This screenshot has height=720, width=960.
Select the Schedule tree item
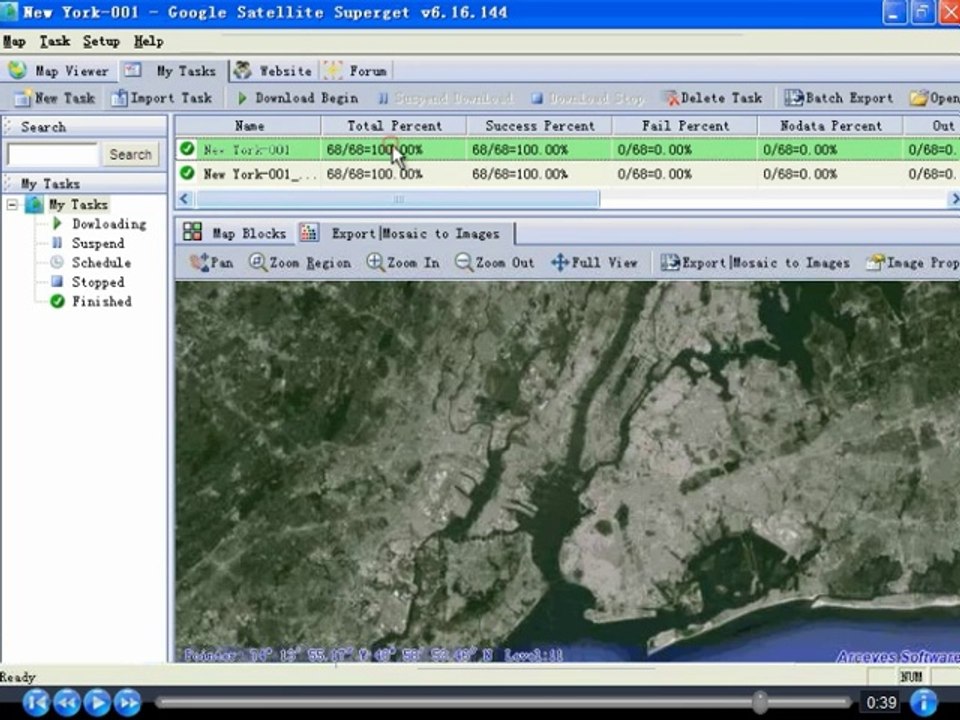tap(101, 263)
